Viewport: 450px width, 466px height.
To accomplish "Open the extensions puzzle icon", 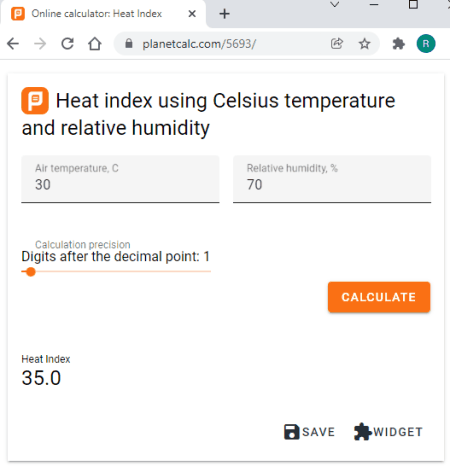I will 399,44.
